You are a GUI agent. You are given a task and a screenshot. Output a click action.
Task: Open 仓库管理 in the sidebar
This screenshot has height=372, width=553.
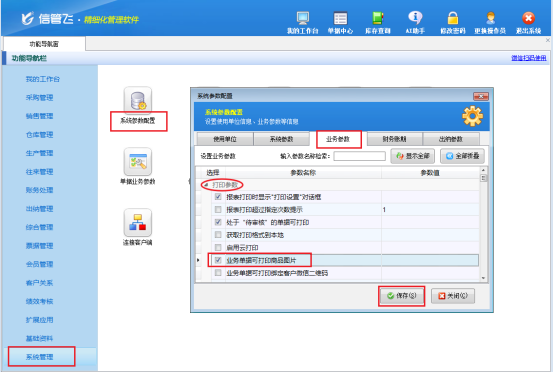pyautogui.click(x=39, y=135)
